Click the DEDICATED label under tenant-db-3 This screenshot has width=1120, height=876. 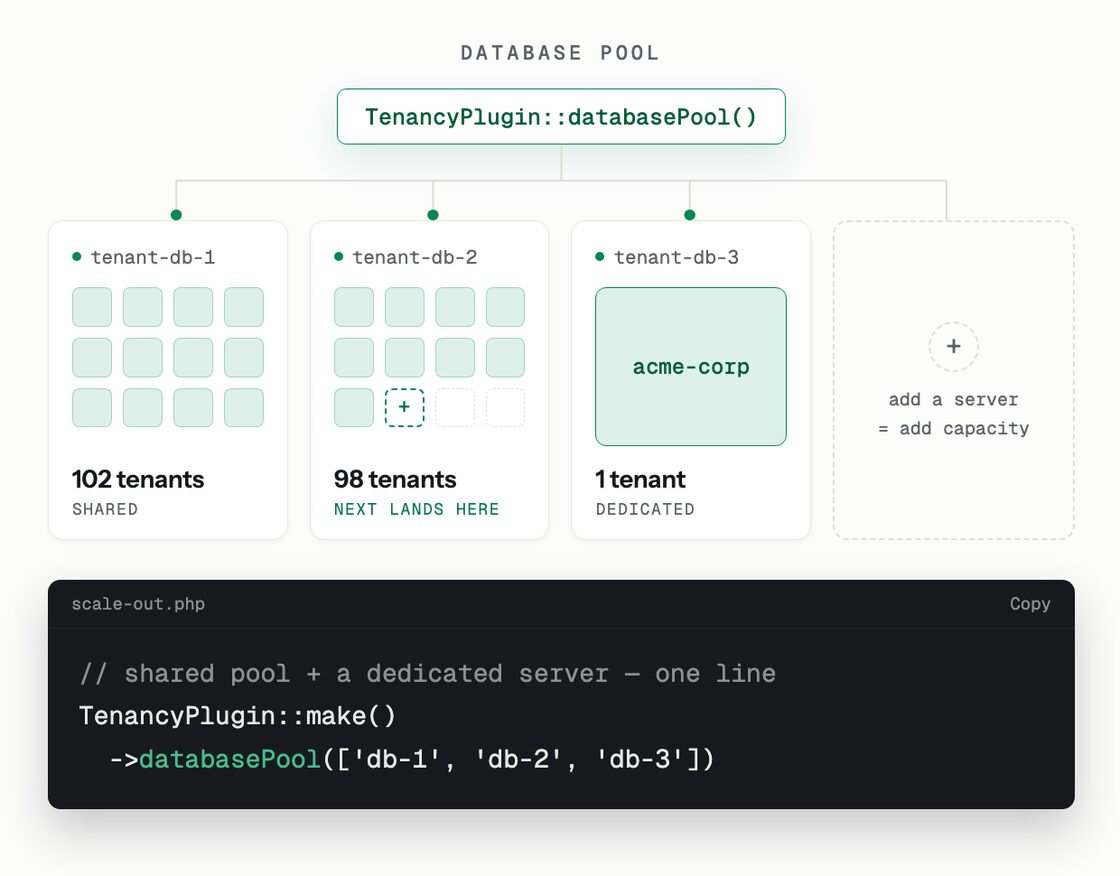[x=645, y=509]
